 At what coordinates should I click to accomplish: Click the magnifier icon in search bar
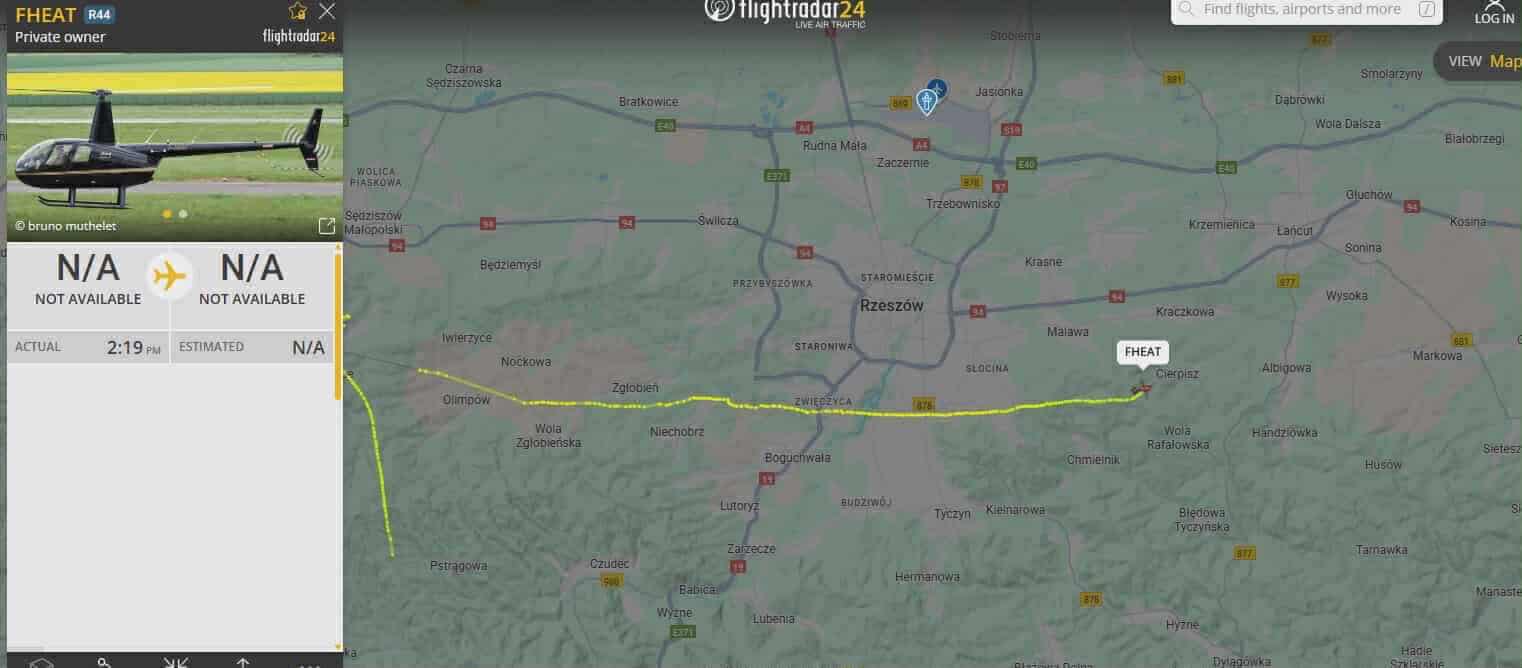(x=1187, y=9)
